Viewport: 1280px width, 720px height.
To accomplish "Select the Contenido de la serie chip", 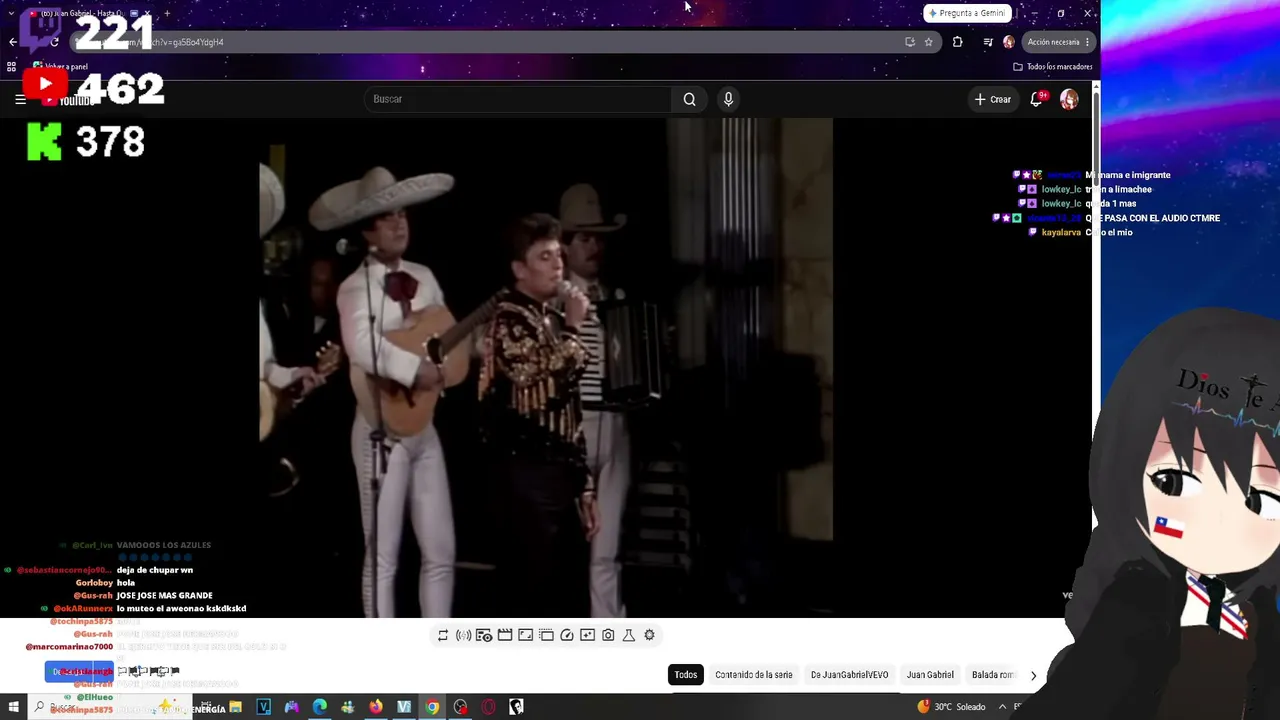I will coord(754,675).
